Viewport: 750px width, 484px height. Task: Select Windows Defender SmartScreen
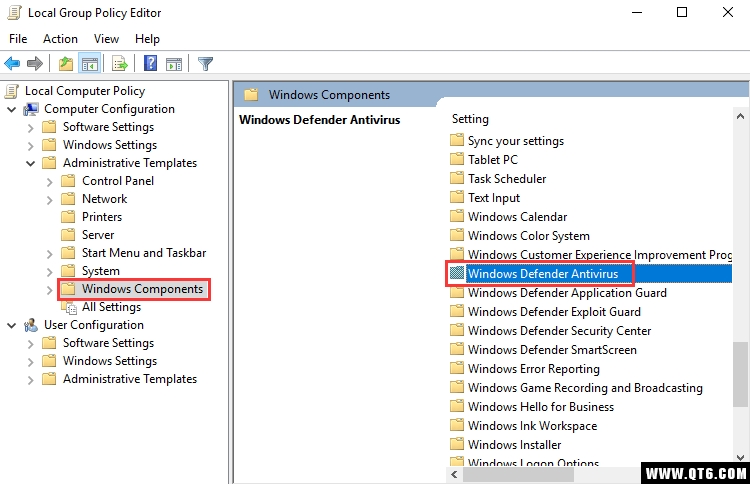tap(552, 350)
